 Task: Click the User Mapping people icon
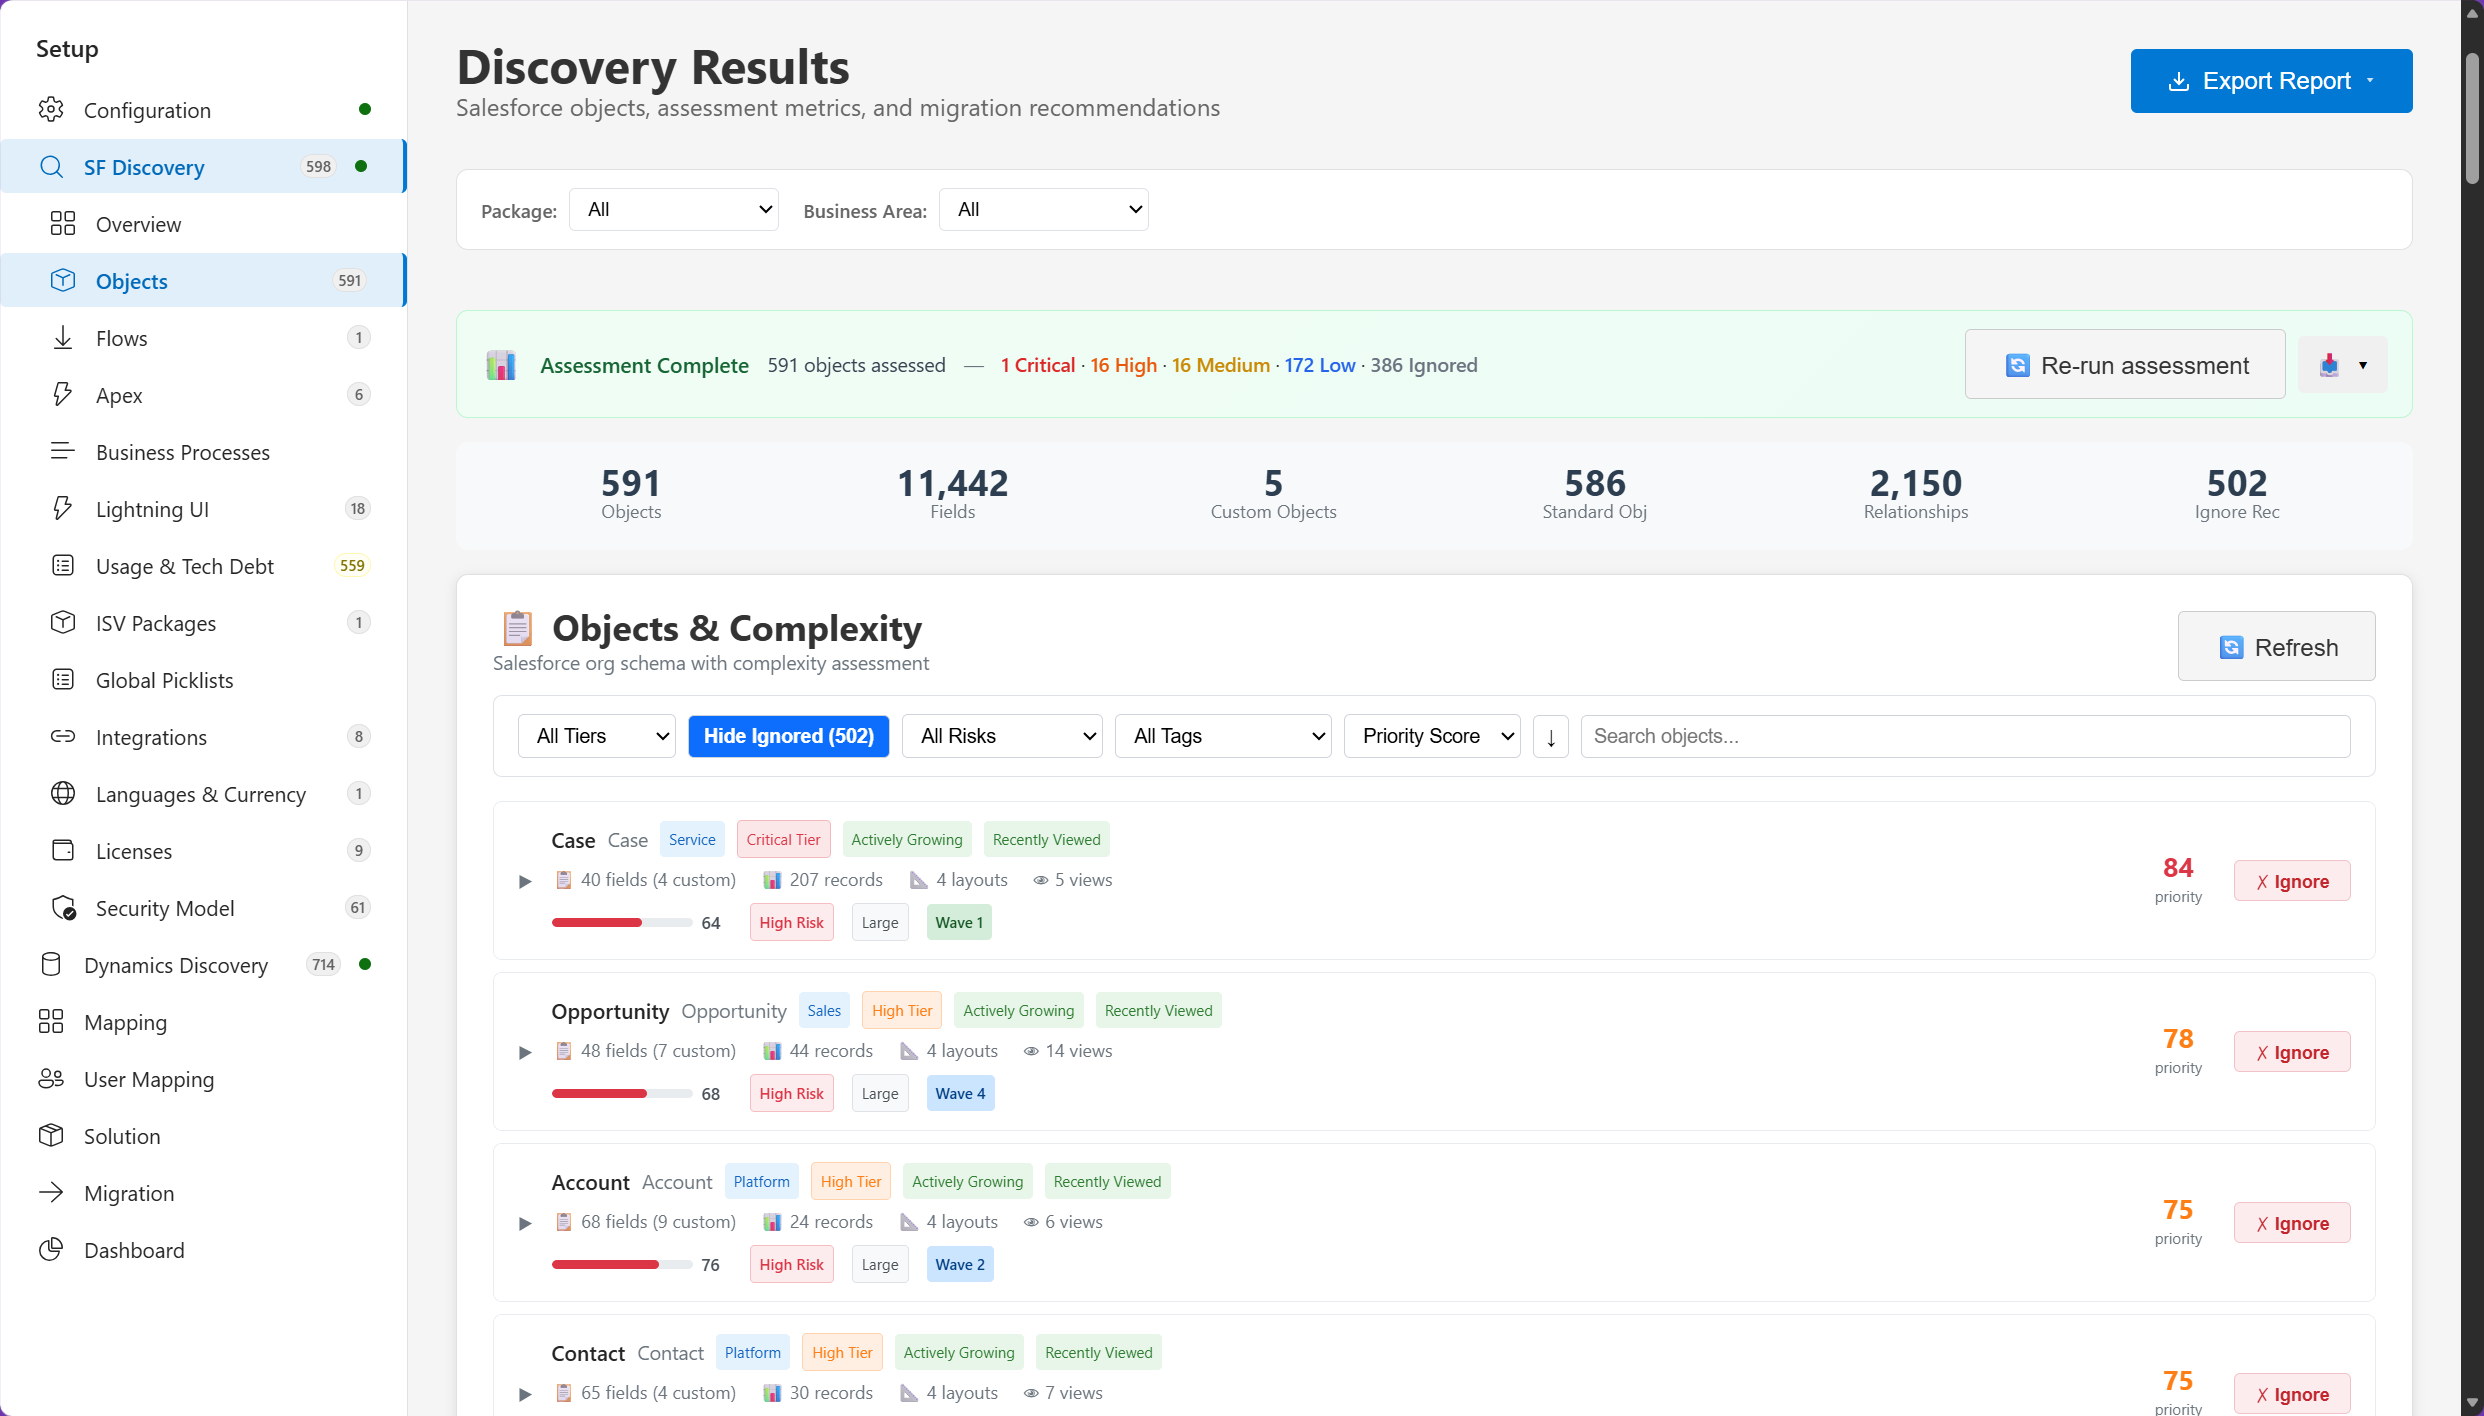tap(51, 1079)
